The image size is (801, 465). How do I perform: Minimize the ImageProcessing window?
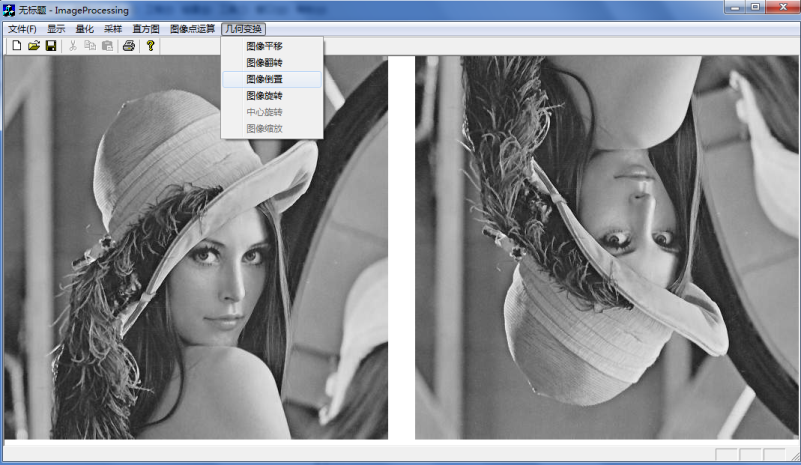pos(735,7)
